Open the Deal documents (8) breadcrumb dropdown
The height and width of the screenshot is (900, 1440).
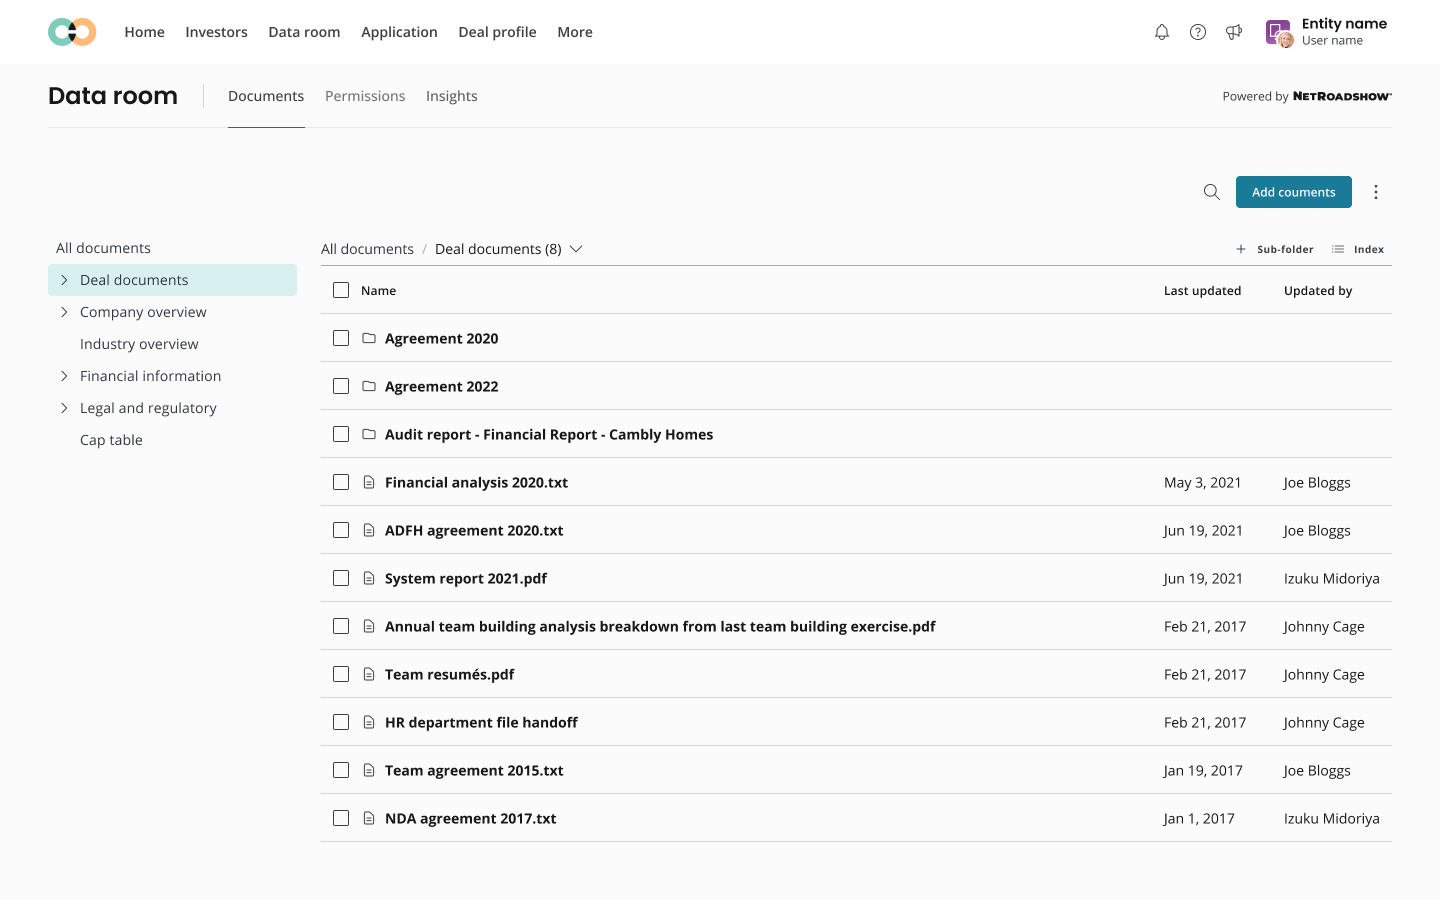coord(576,249)
